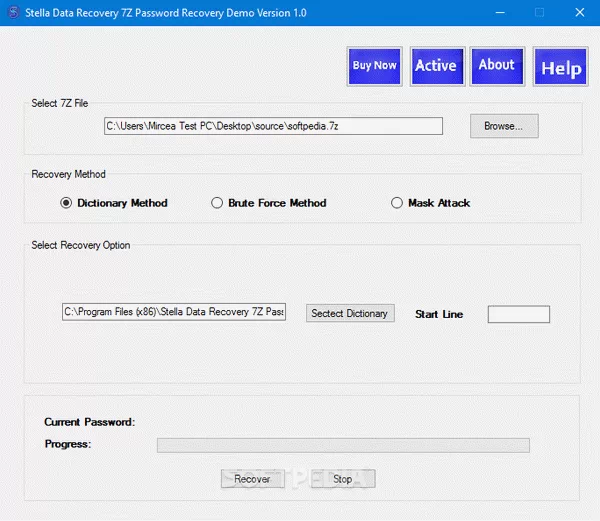Click the Select 7Z File group label
Screen dimensions: 600x521
[x=60, y=103]
